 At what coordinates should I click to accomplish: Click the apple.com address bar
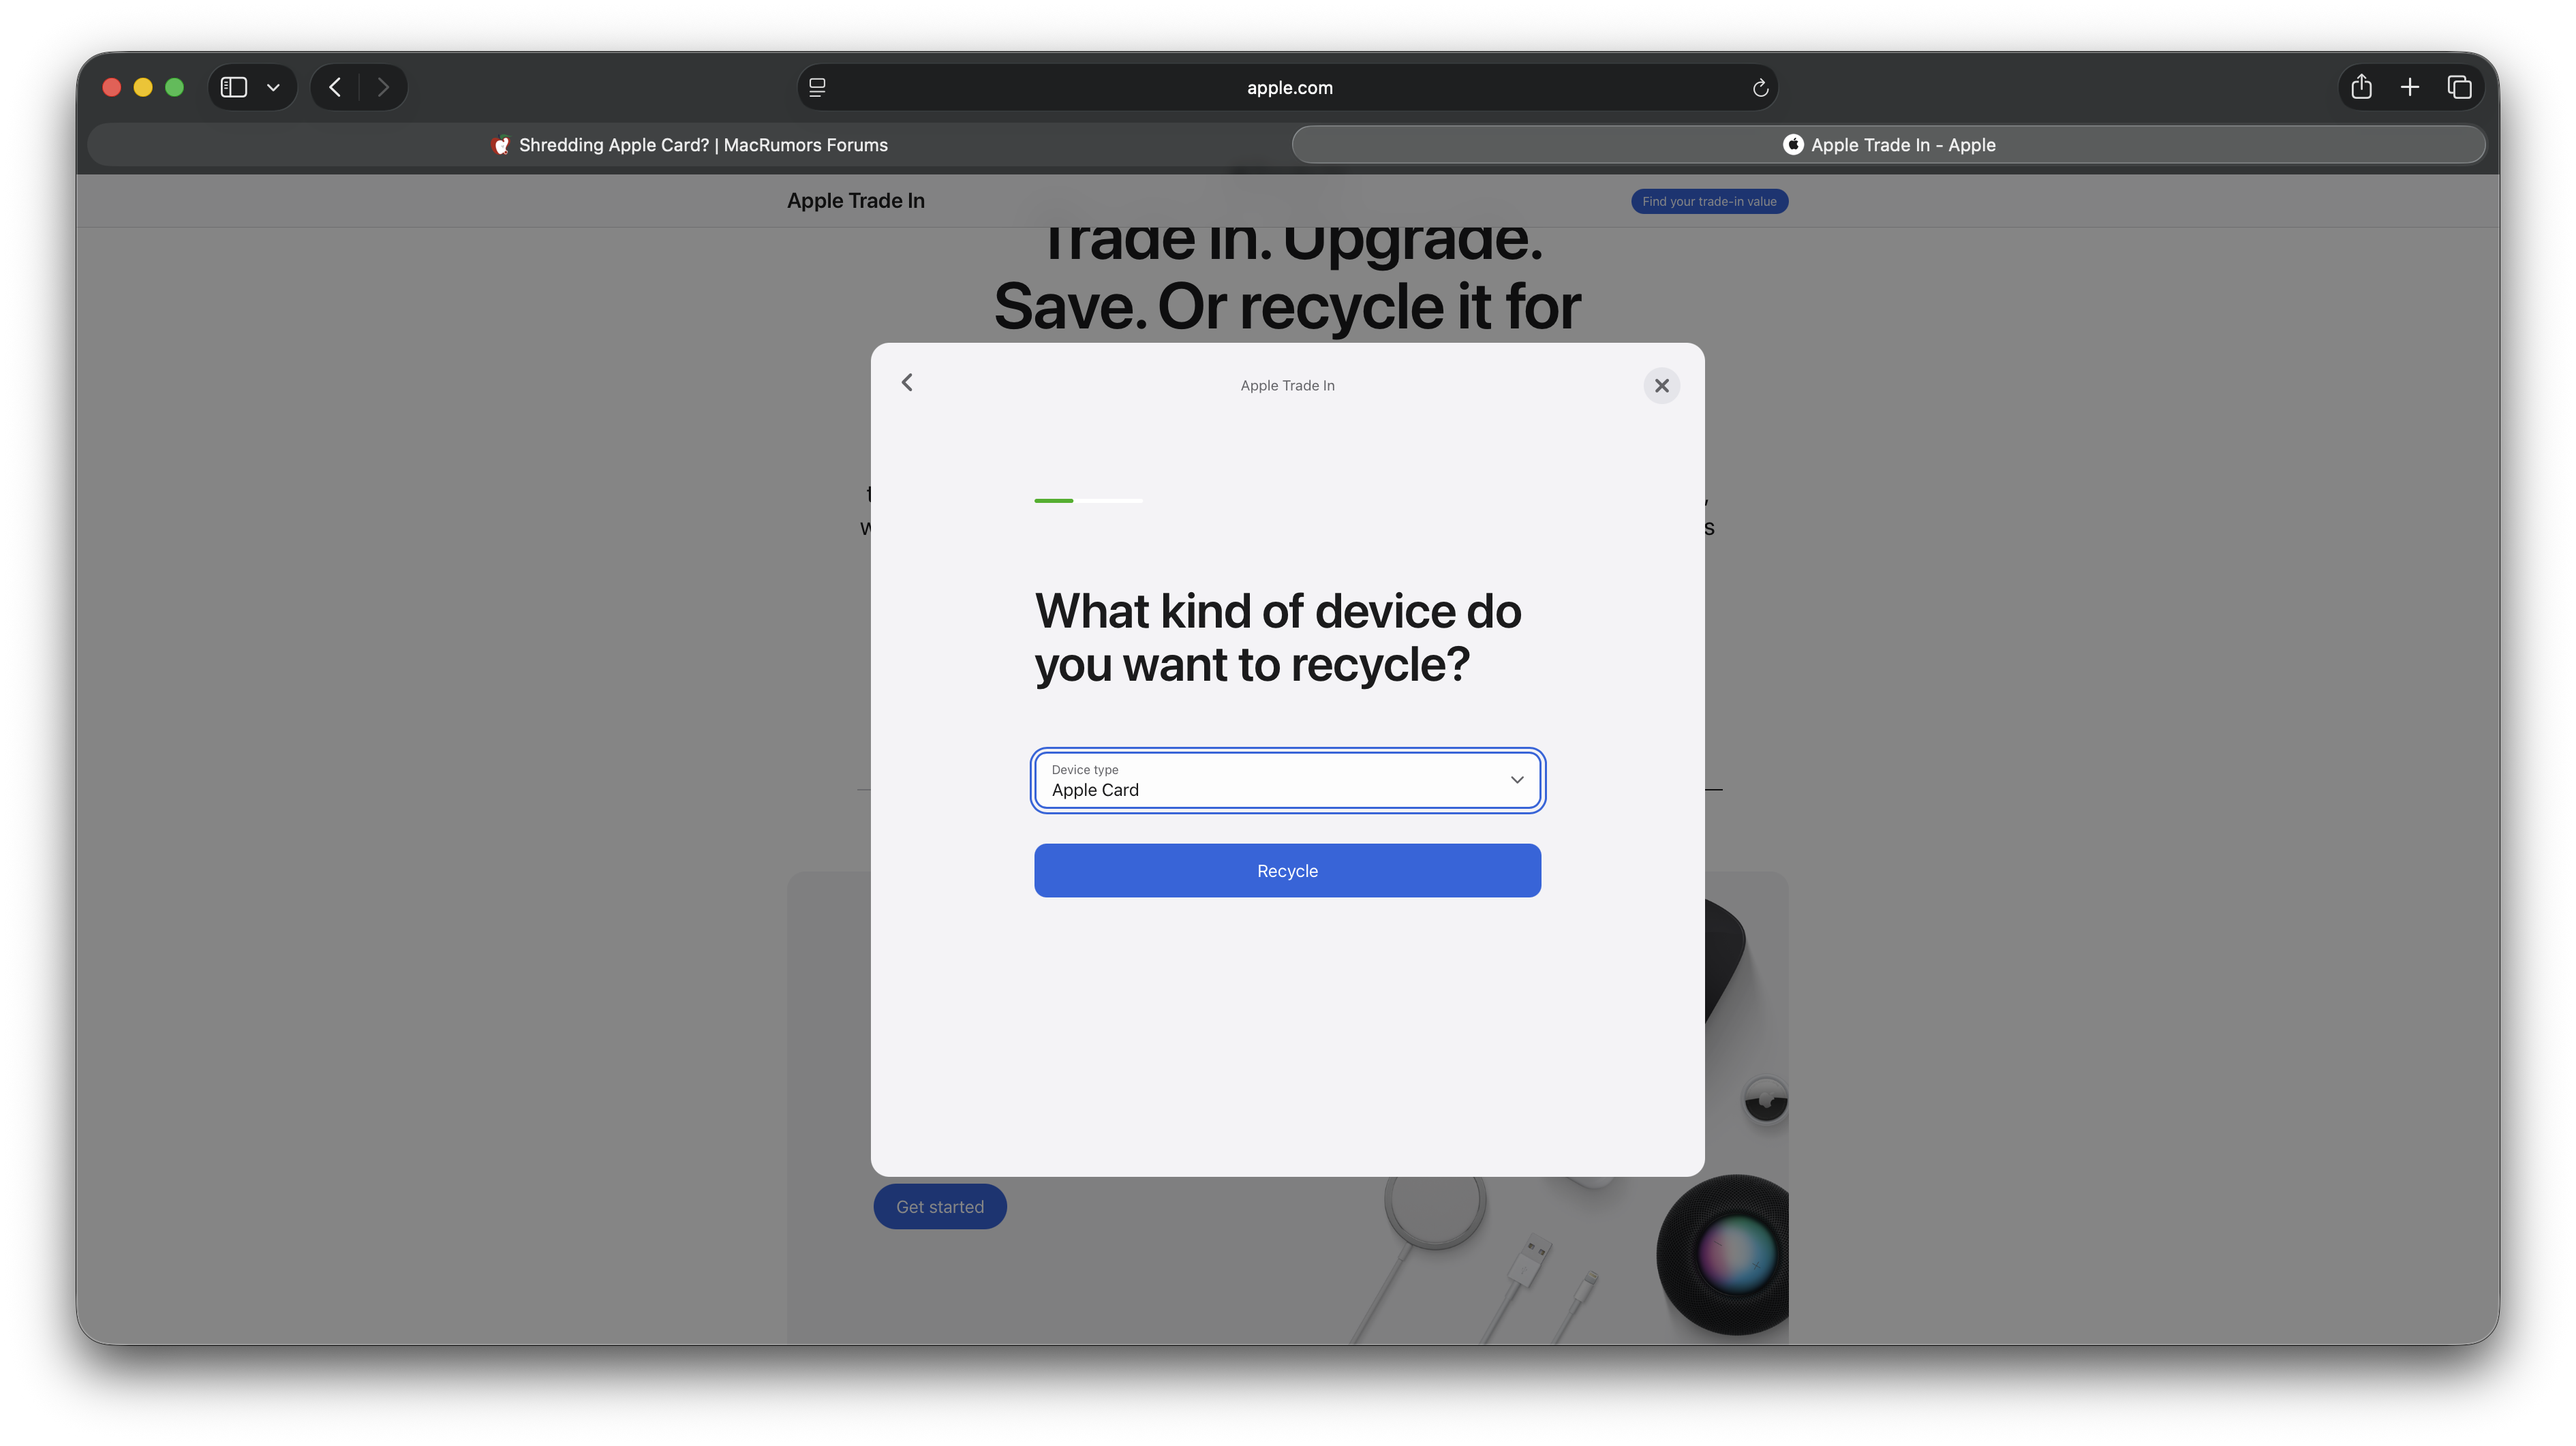coord(1288,88)
